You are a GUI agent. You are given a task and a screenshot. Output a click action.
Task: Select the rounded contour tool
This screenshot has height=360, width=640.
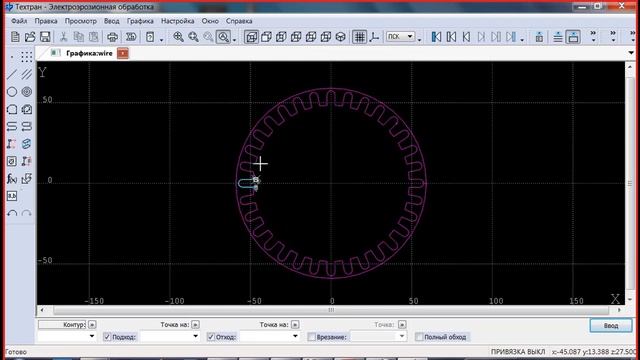12,109
